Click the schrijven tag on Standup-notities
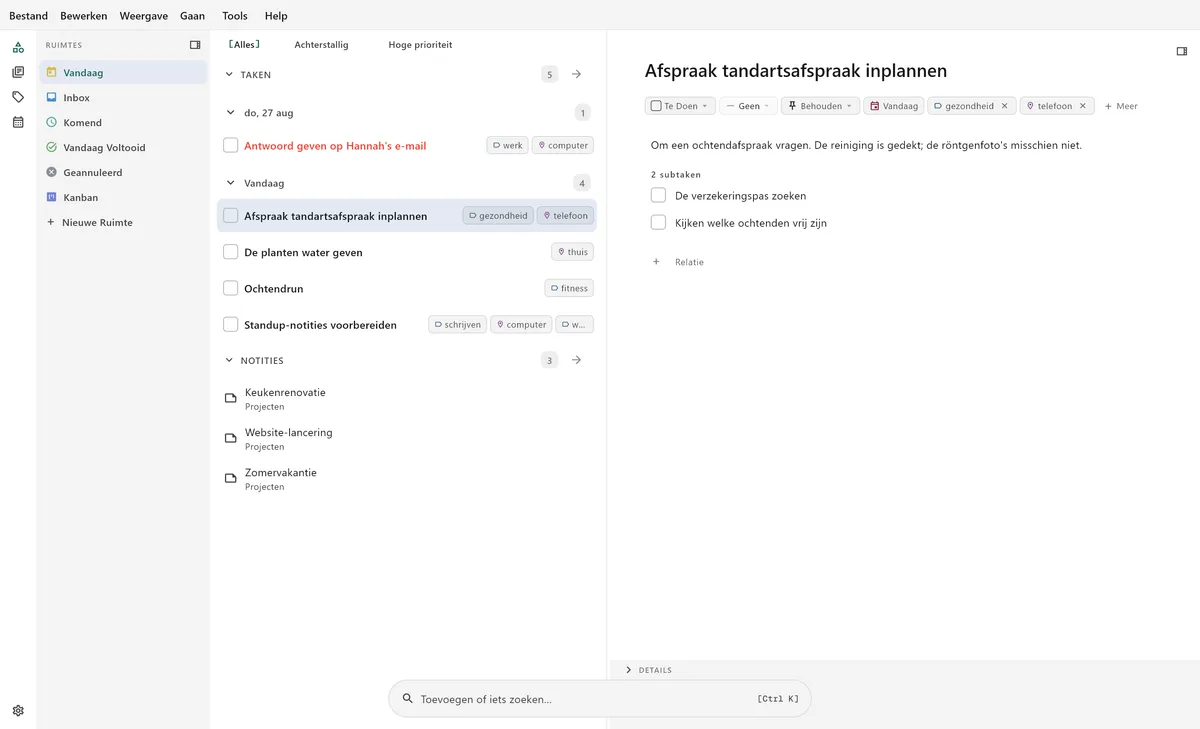The height and width of the screenshot is (729, 1200). click(x=457, y=324)
